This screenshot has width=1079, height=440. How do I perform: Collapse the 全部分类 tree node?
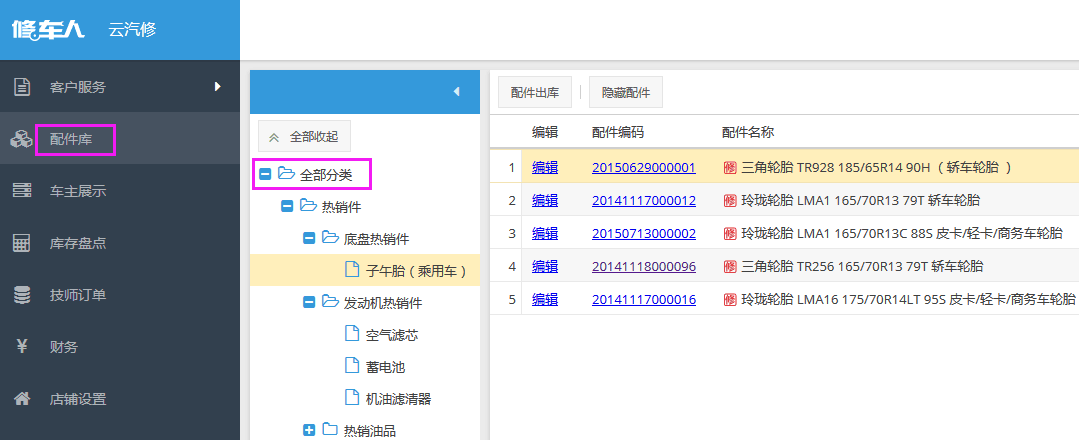pos(265,175)
